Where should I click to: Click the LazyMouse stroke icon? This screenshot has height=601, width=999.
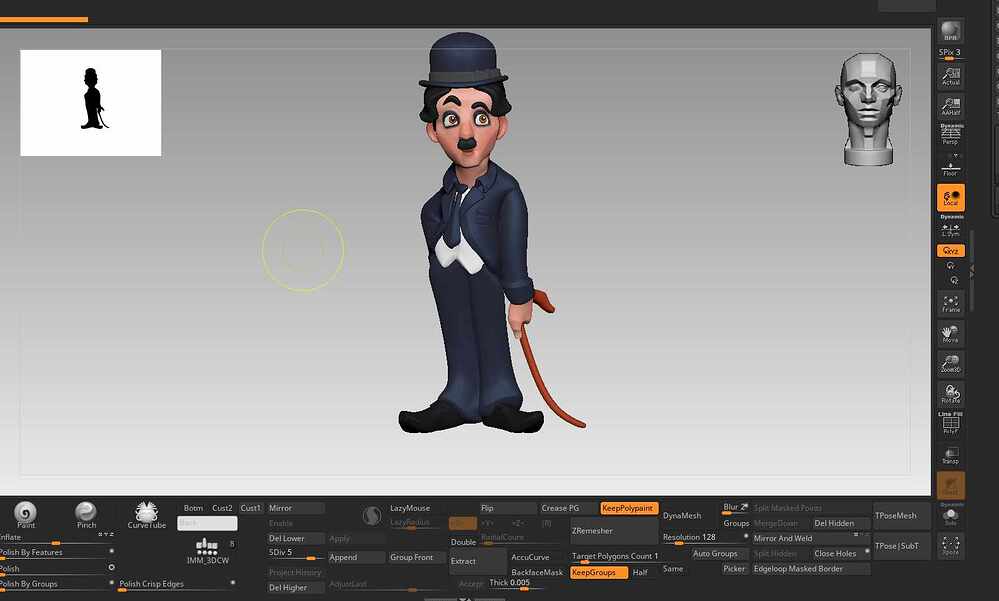[371, 516]
